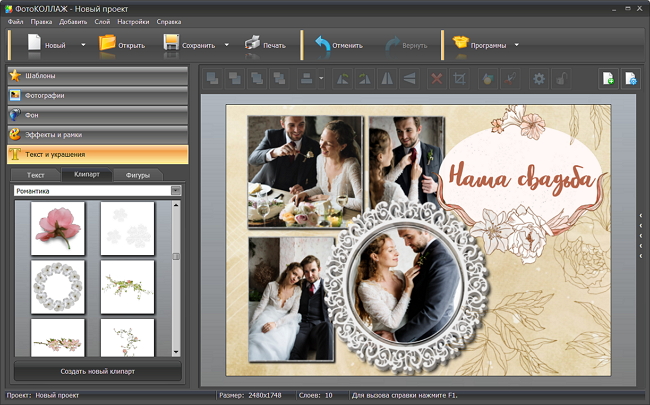Flip the object vertically
Screen dimensions: 650x405
pyautogui.click(x=410, y=78)
